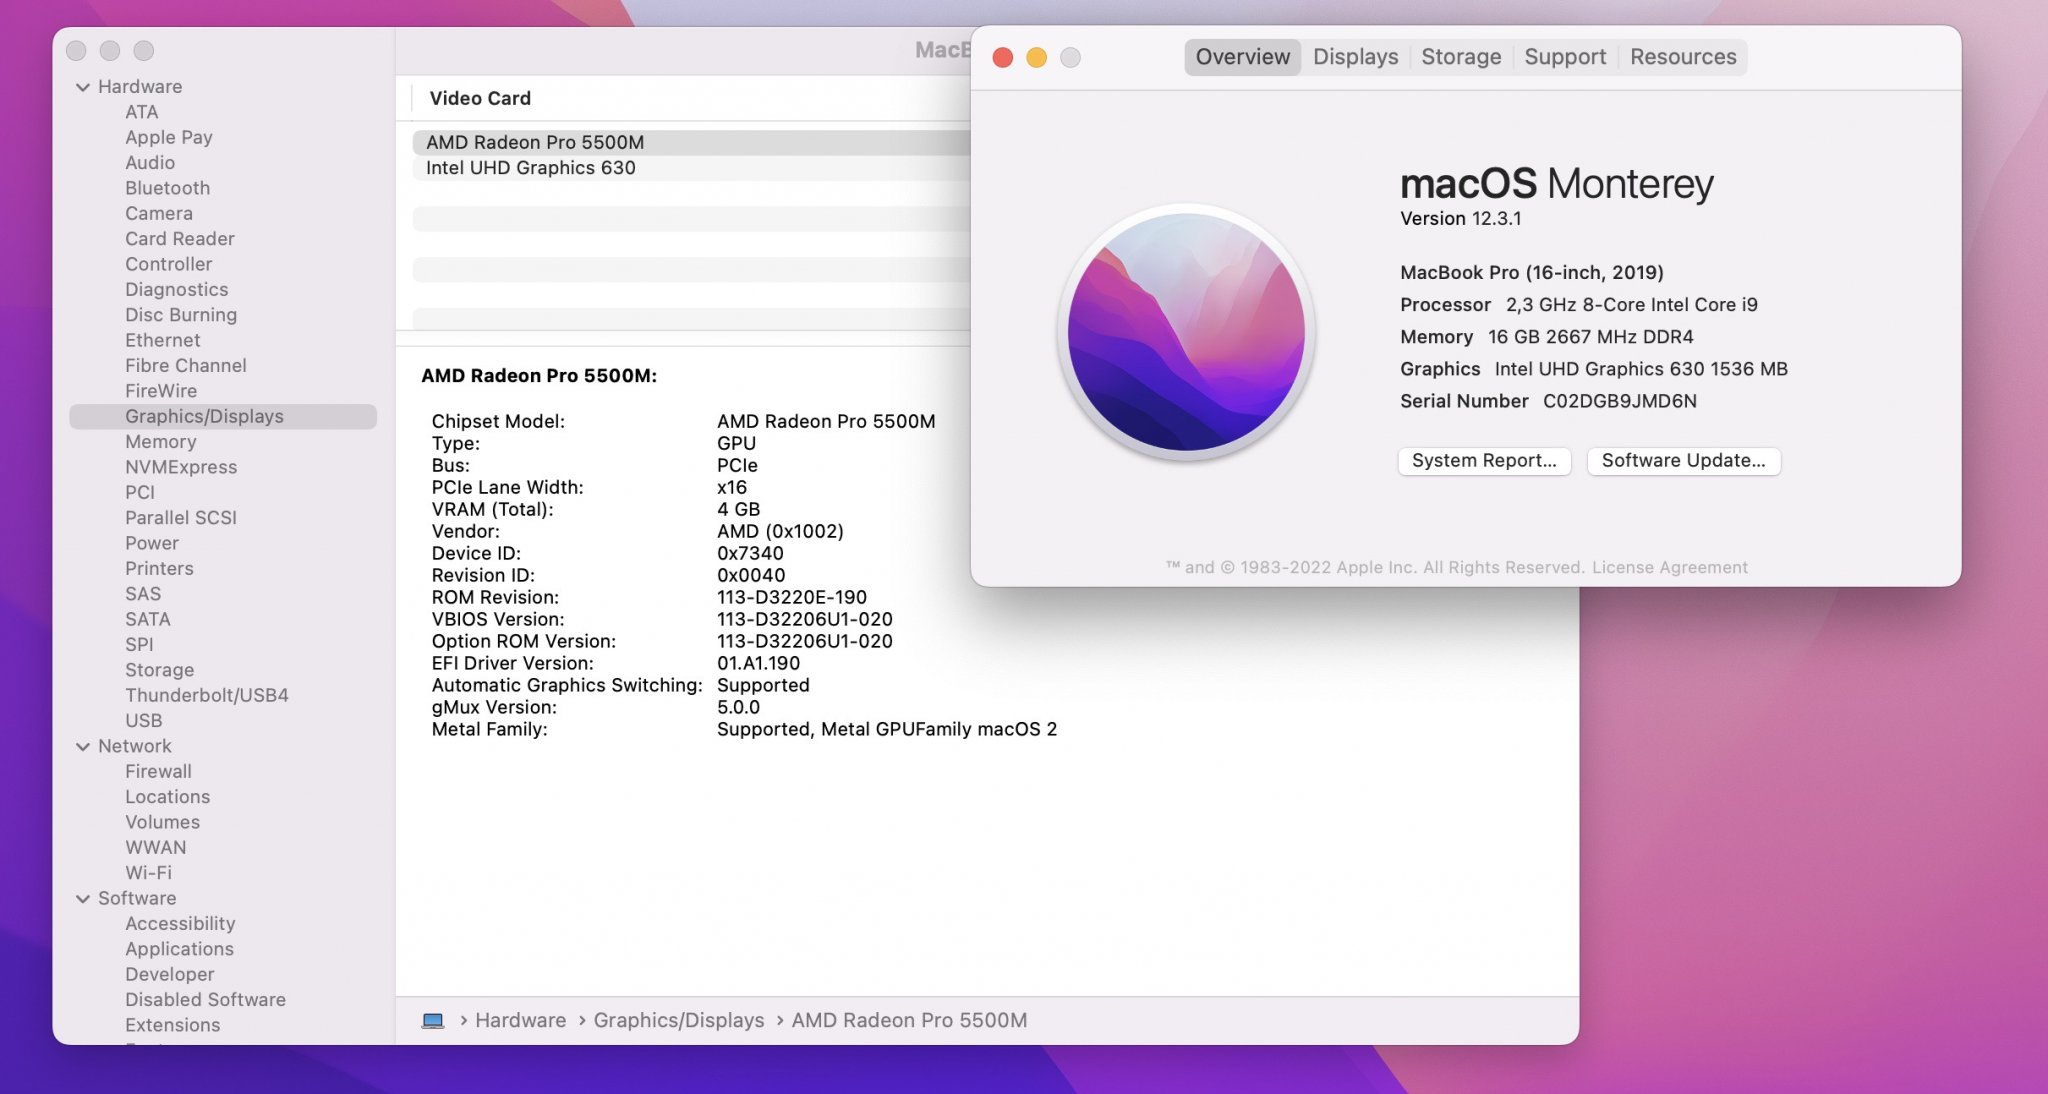This screenshot has height=1094, width=2048.
Task: Collapse the Network section
Action: 83,747
